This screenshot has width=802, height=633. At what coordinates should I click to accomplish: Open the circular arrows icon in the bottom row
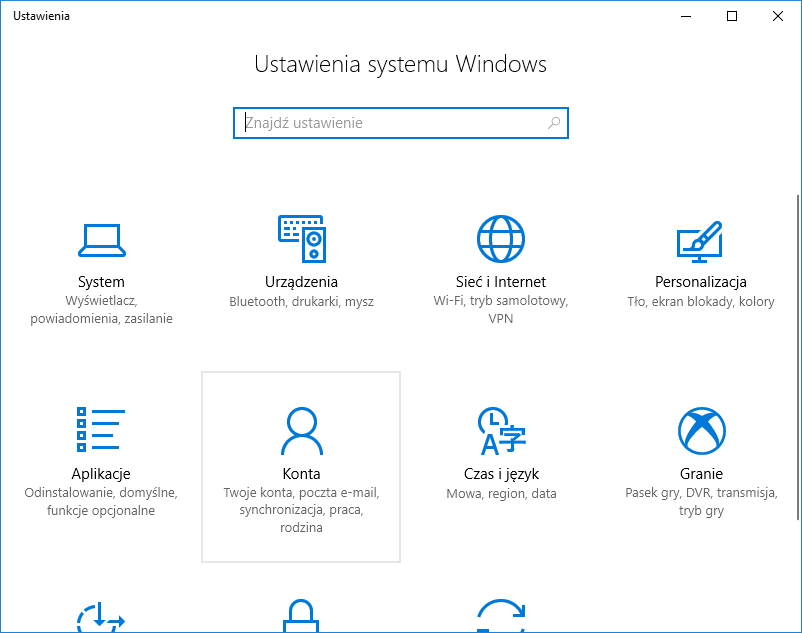pyautogui.click(x=501, y=617)
